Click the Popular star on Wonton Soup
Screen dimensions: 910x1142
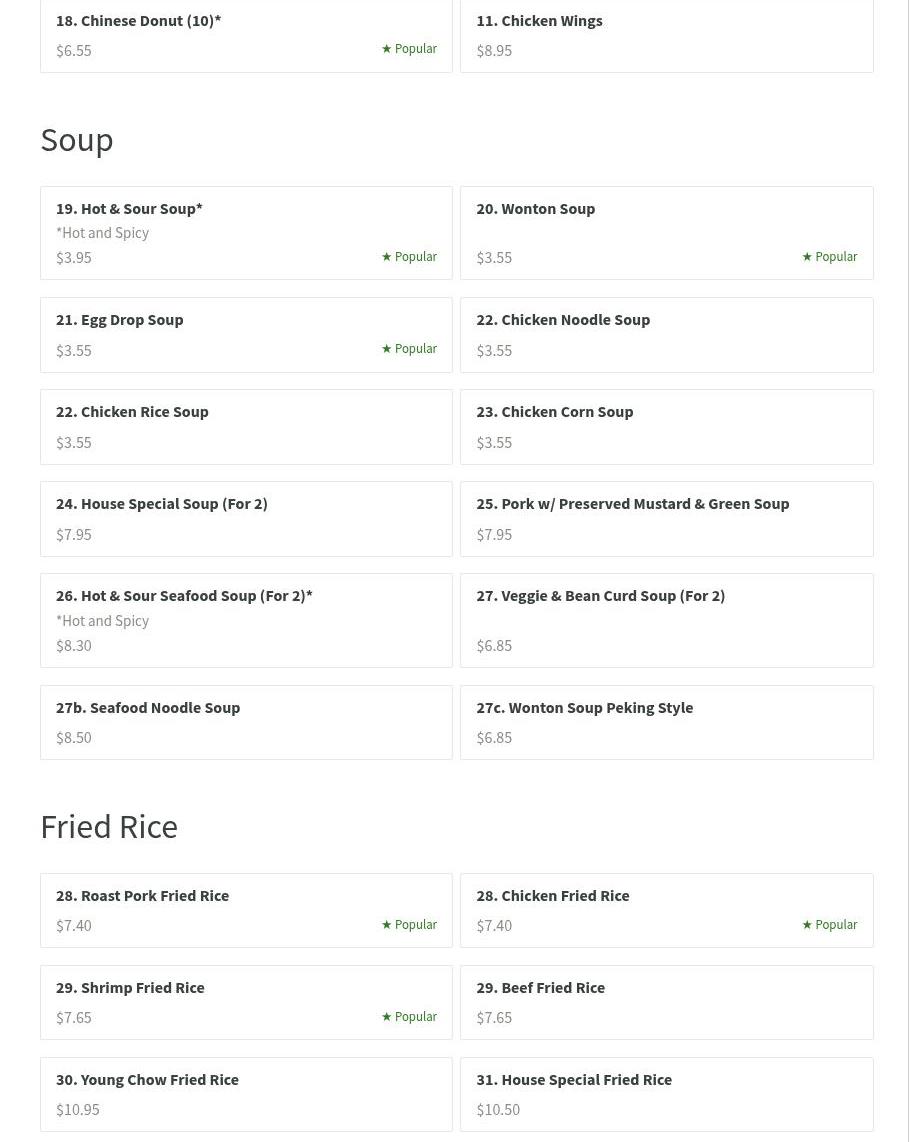(807, 256)
